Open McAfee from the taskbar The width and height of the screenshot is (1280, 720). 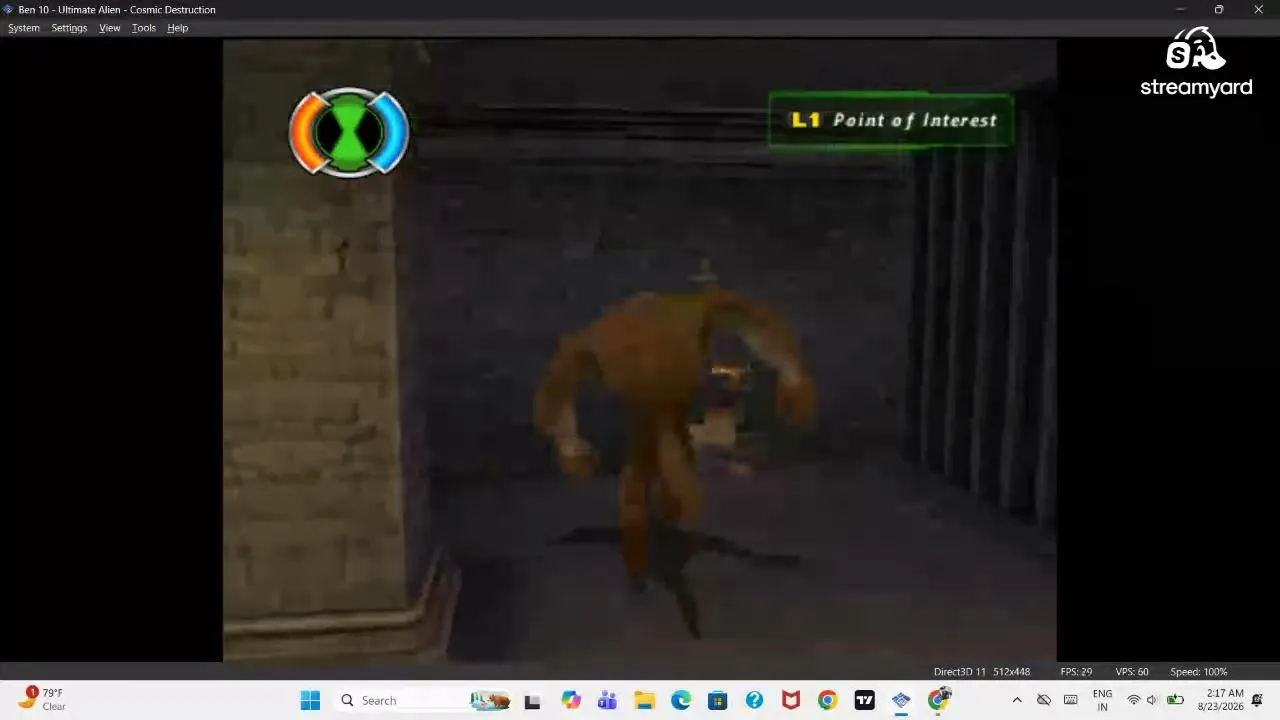point(791,701)
